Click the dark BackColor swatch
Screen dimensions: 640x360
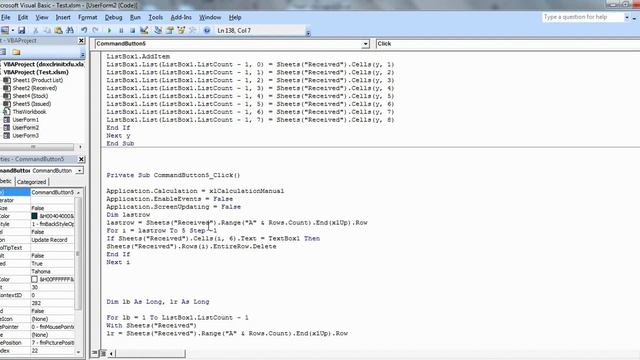[34, 216]
